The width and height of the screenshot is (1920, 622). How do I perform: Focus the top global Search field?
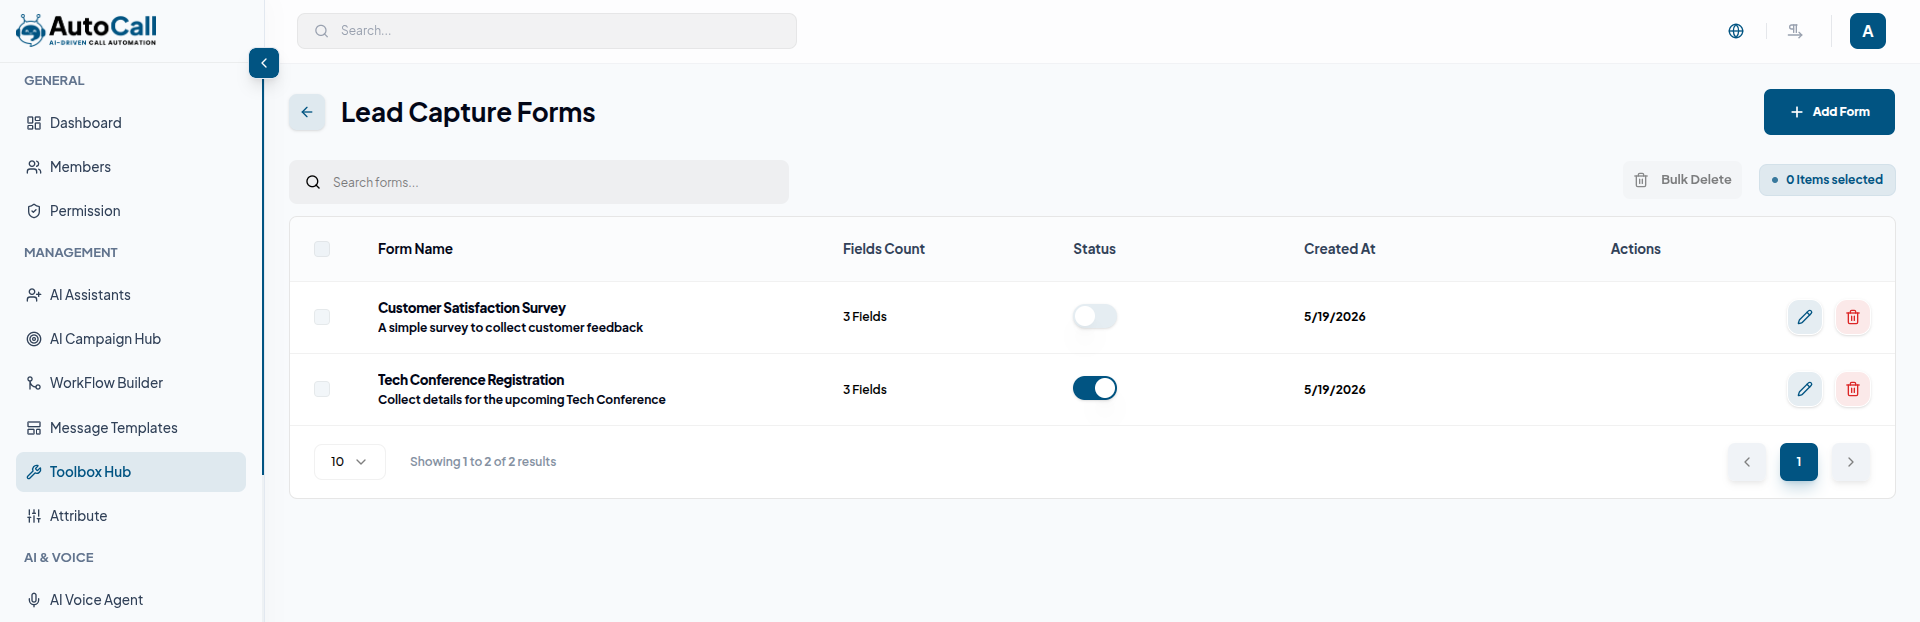coord(547,31)
